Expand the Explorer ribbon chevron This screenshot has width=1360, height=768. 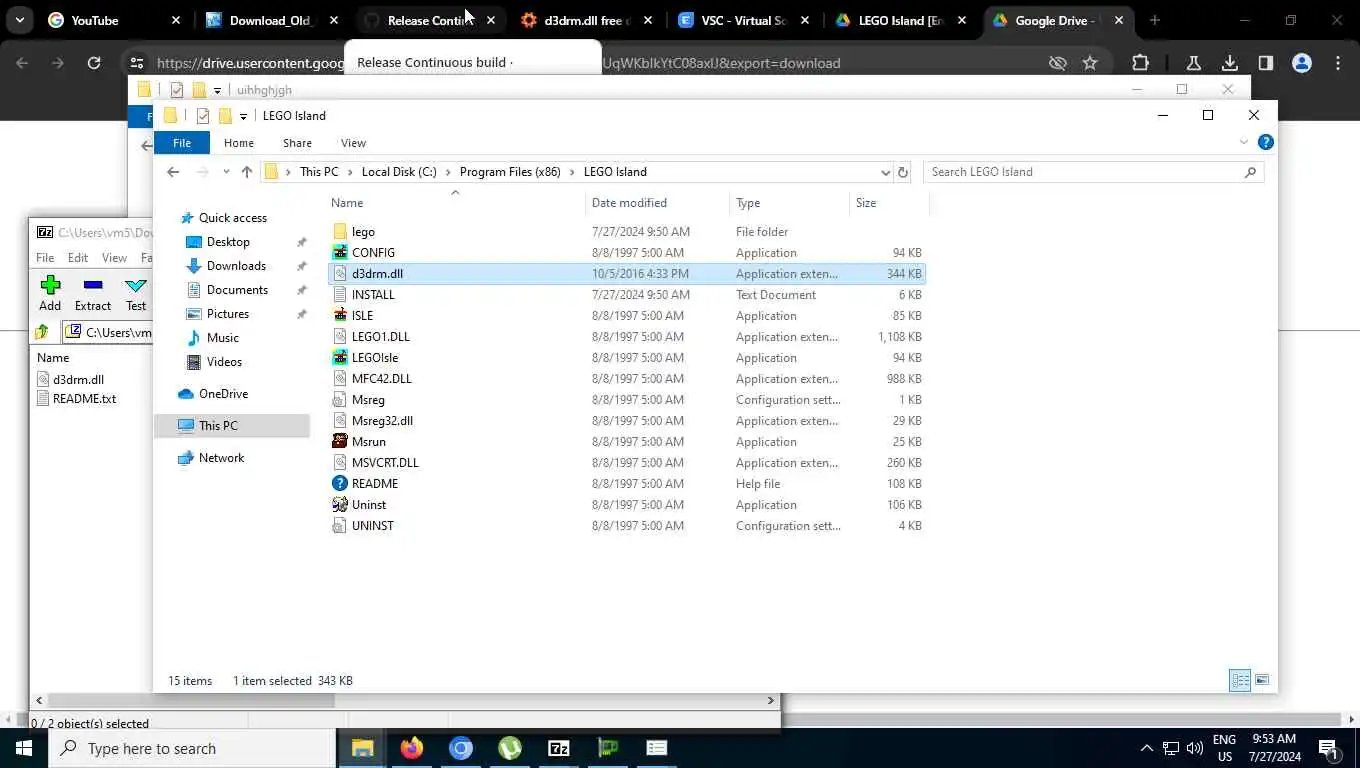1244,143
